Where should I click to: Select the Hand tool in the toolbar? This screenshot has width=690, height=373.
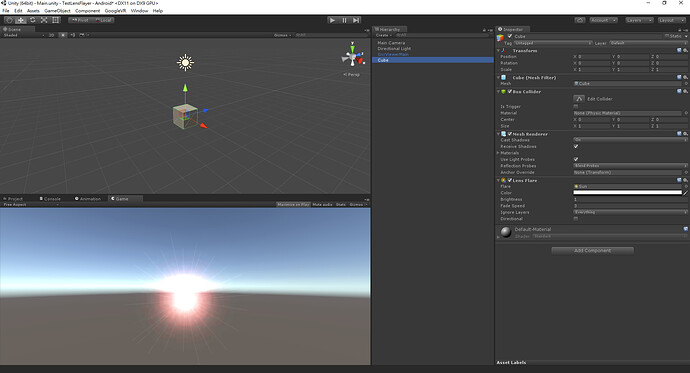click(x=9, y=20)
